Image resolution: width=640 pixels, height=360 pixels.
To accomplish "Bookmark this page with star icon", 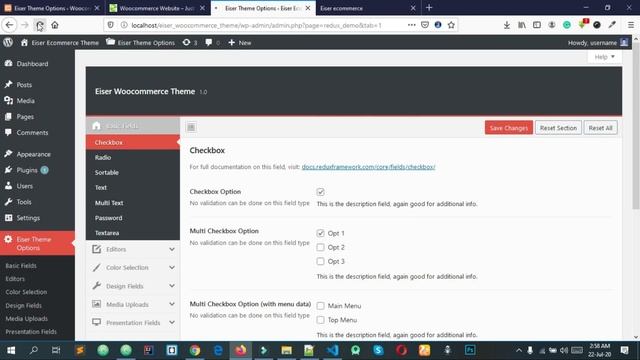I will click(451, 25).
